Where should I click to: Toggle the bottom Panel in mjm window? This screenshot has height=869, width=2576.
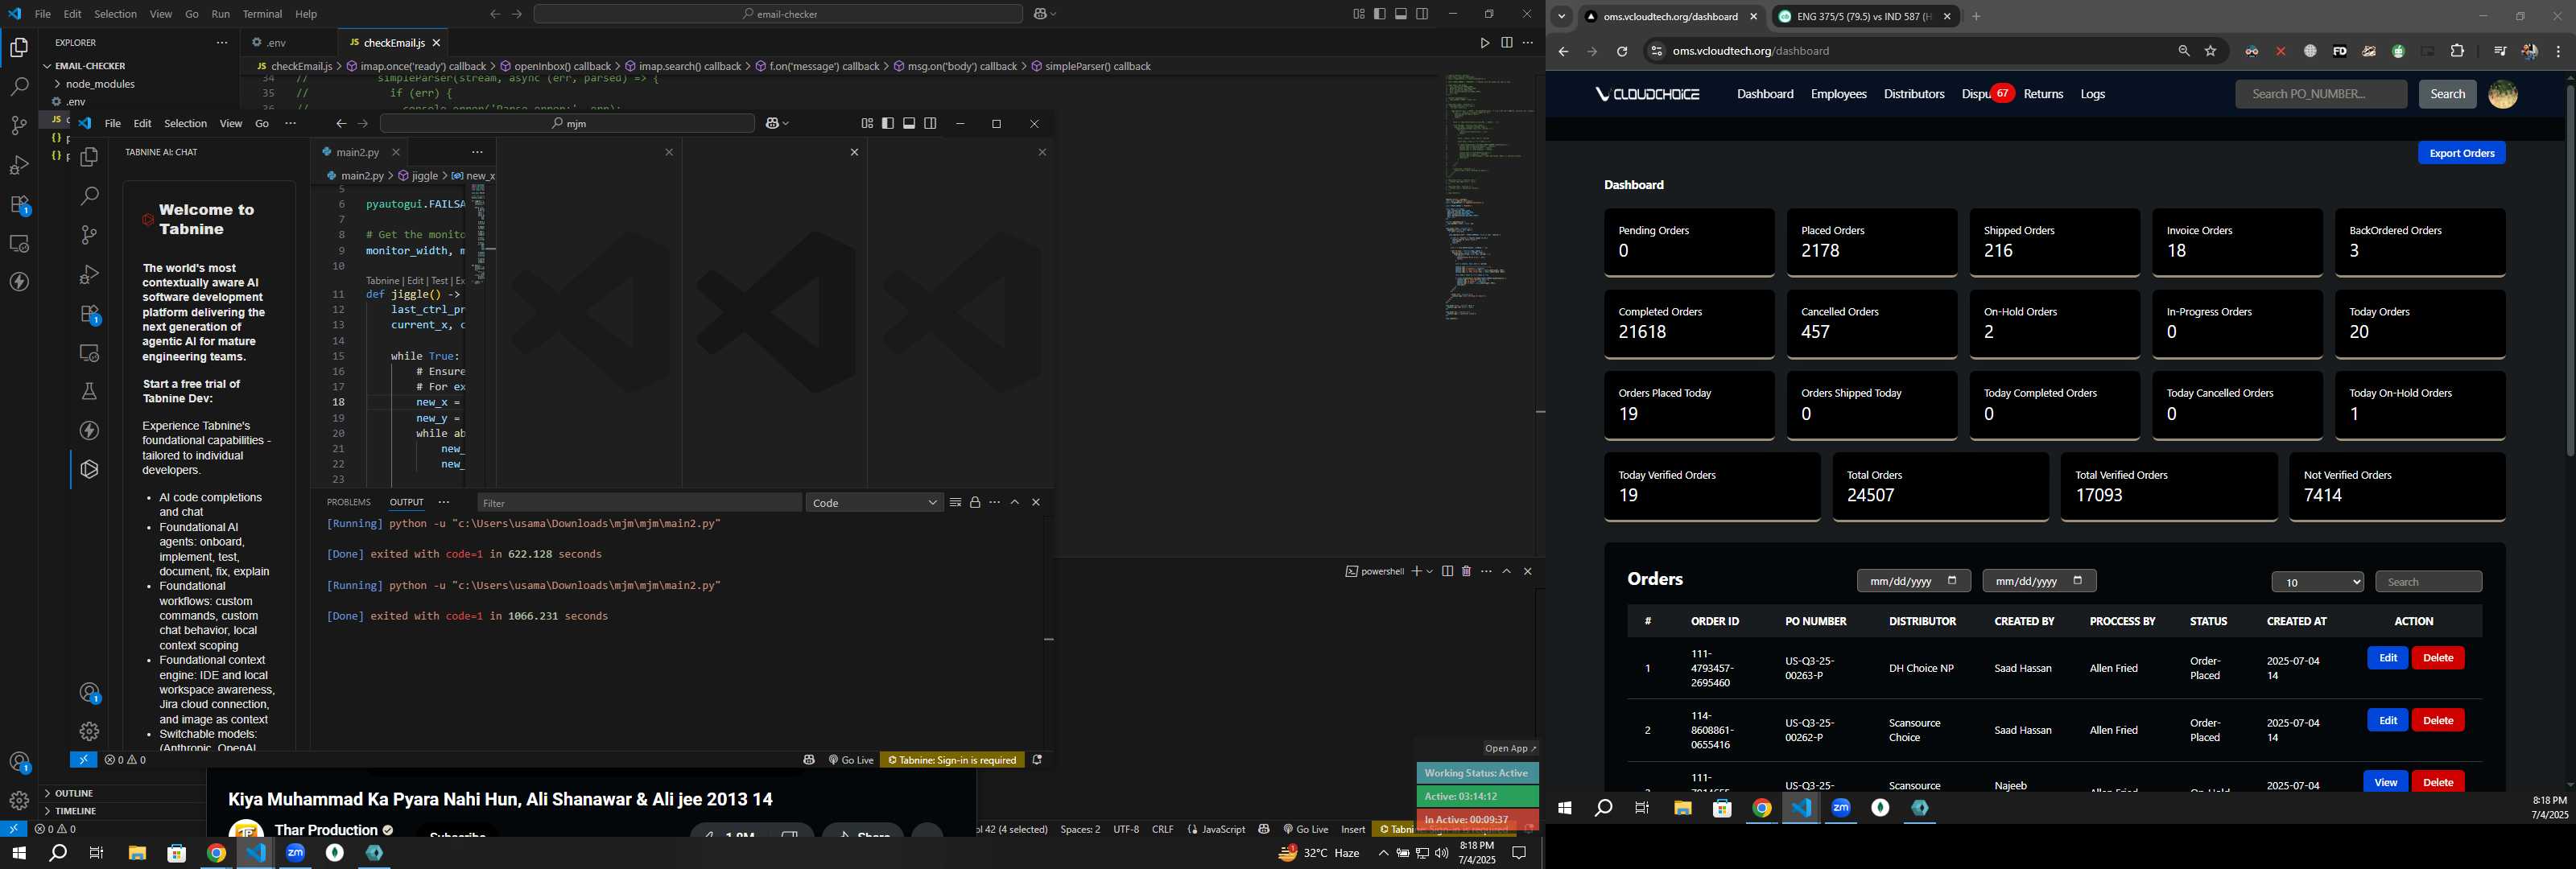[x=909, y=124]
